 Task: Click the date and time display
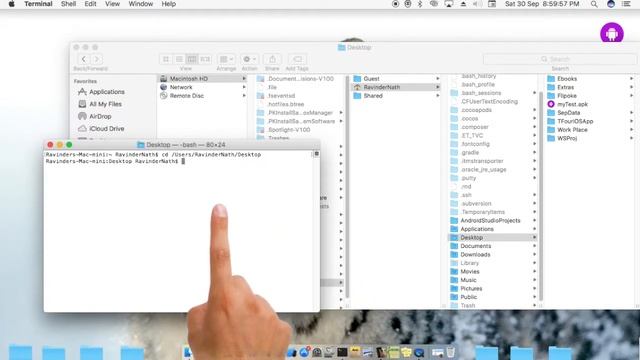point(542,4)
